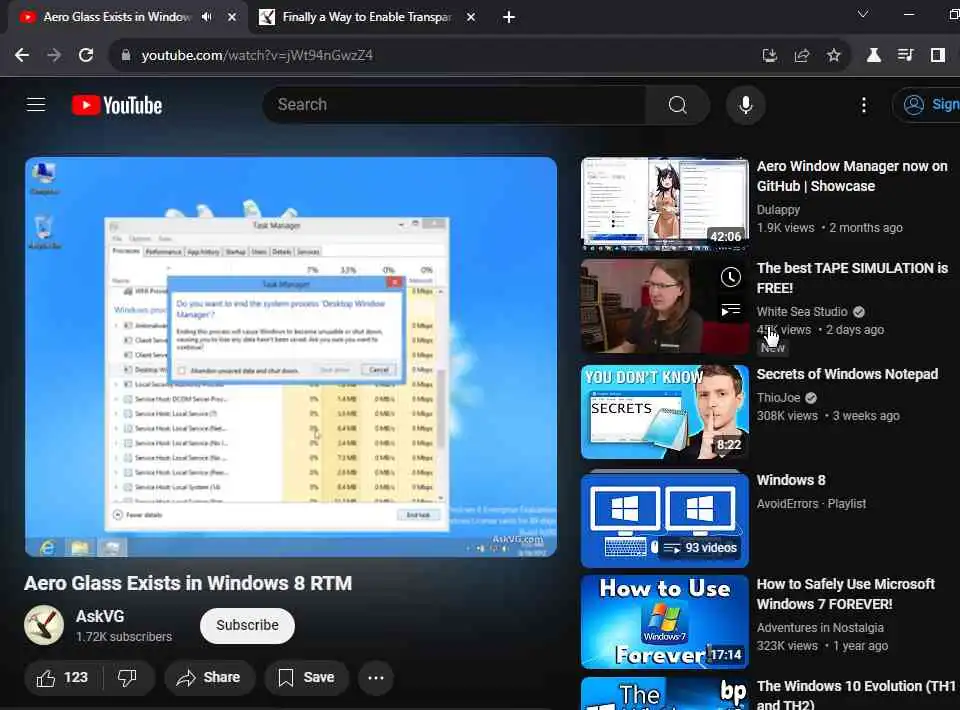Switch to Finally a Way to Enable tab
Viewport: 960px width, 710px height.
point(367,17)
